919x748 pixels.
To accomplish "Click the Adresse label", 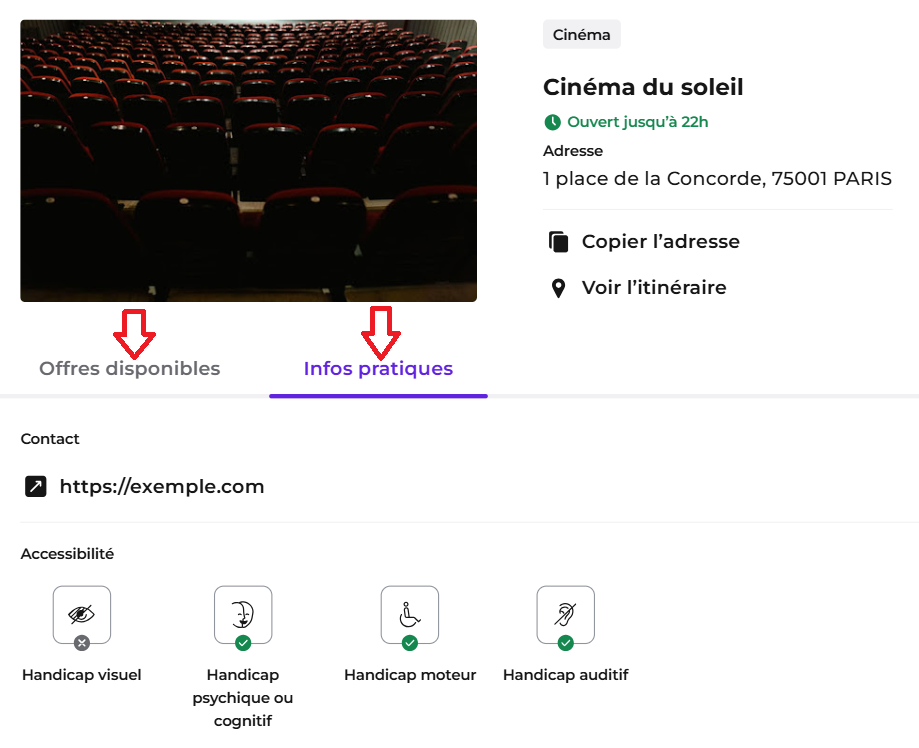I will 573,151.
